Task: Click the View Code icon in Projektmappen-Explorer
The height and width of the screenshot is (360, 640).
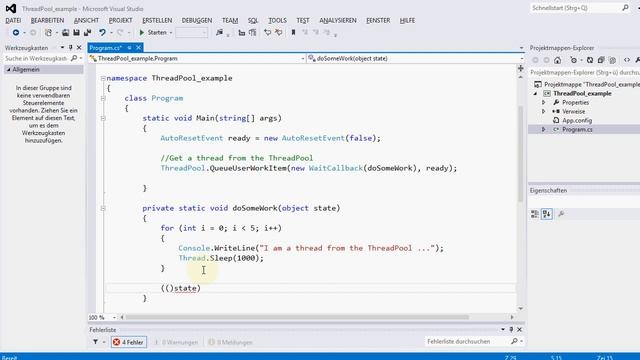Action: click(x=627, y=60)
